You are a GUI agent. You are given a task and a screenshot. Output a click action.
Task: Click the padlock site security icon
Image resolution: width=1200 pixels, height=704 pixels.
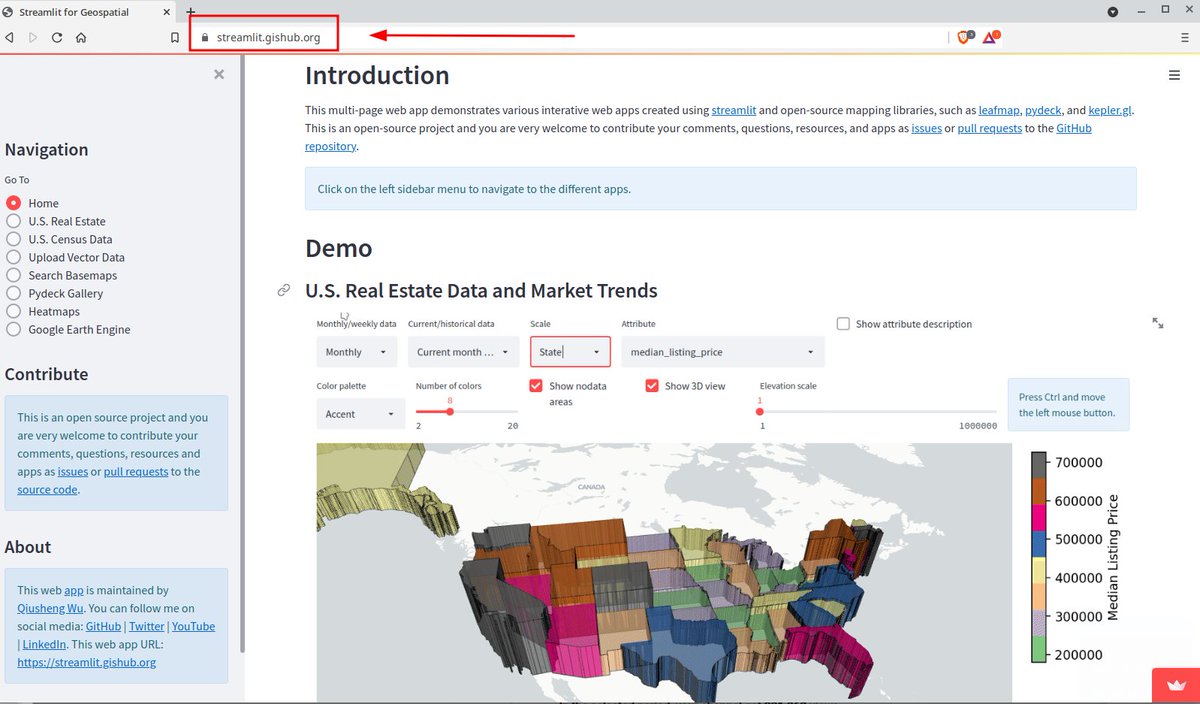pyautogui.click(x=204, y=37)
